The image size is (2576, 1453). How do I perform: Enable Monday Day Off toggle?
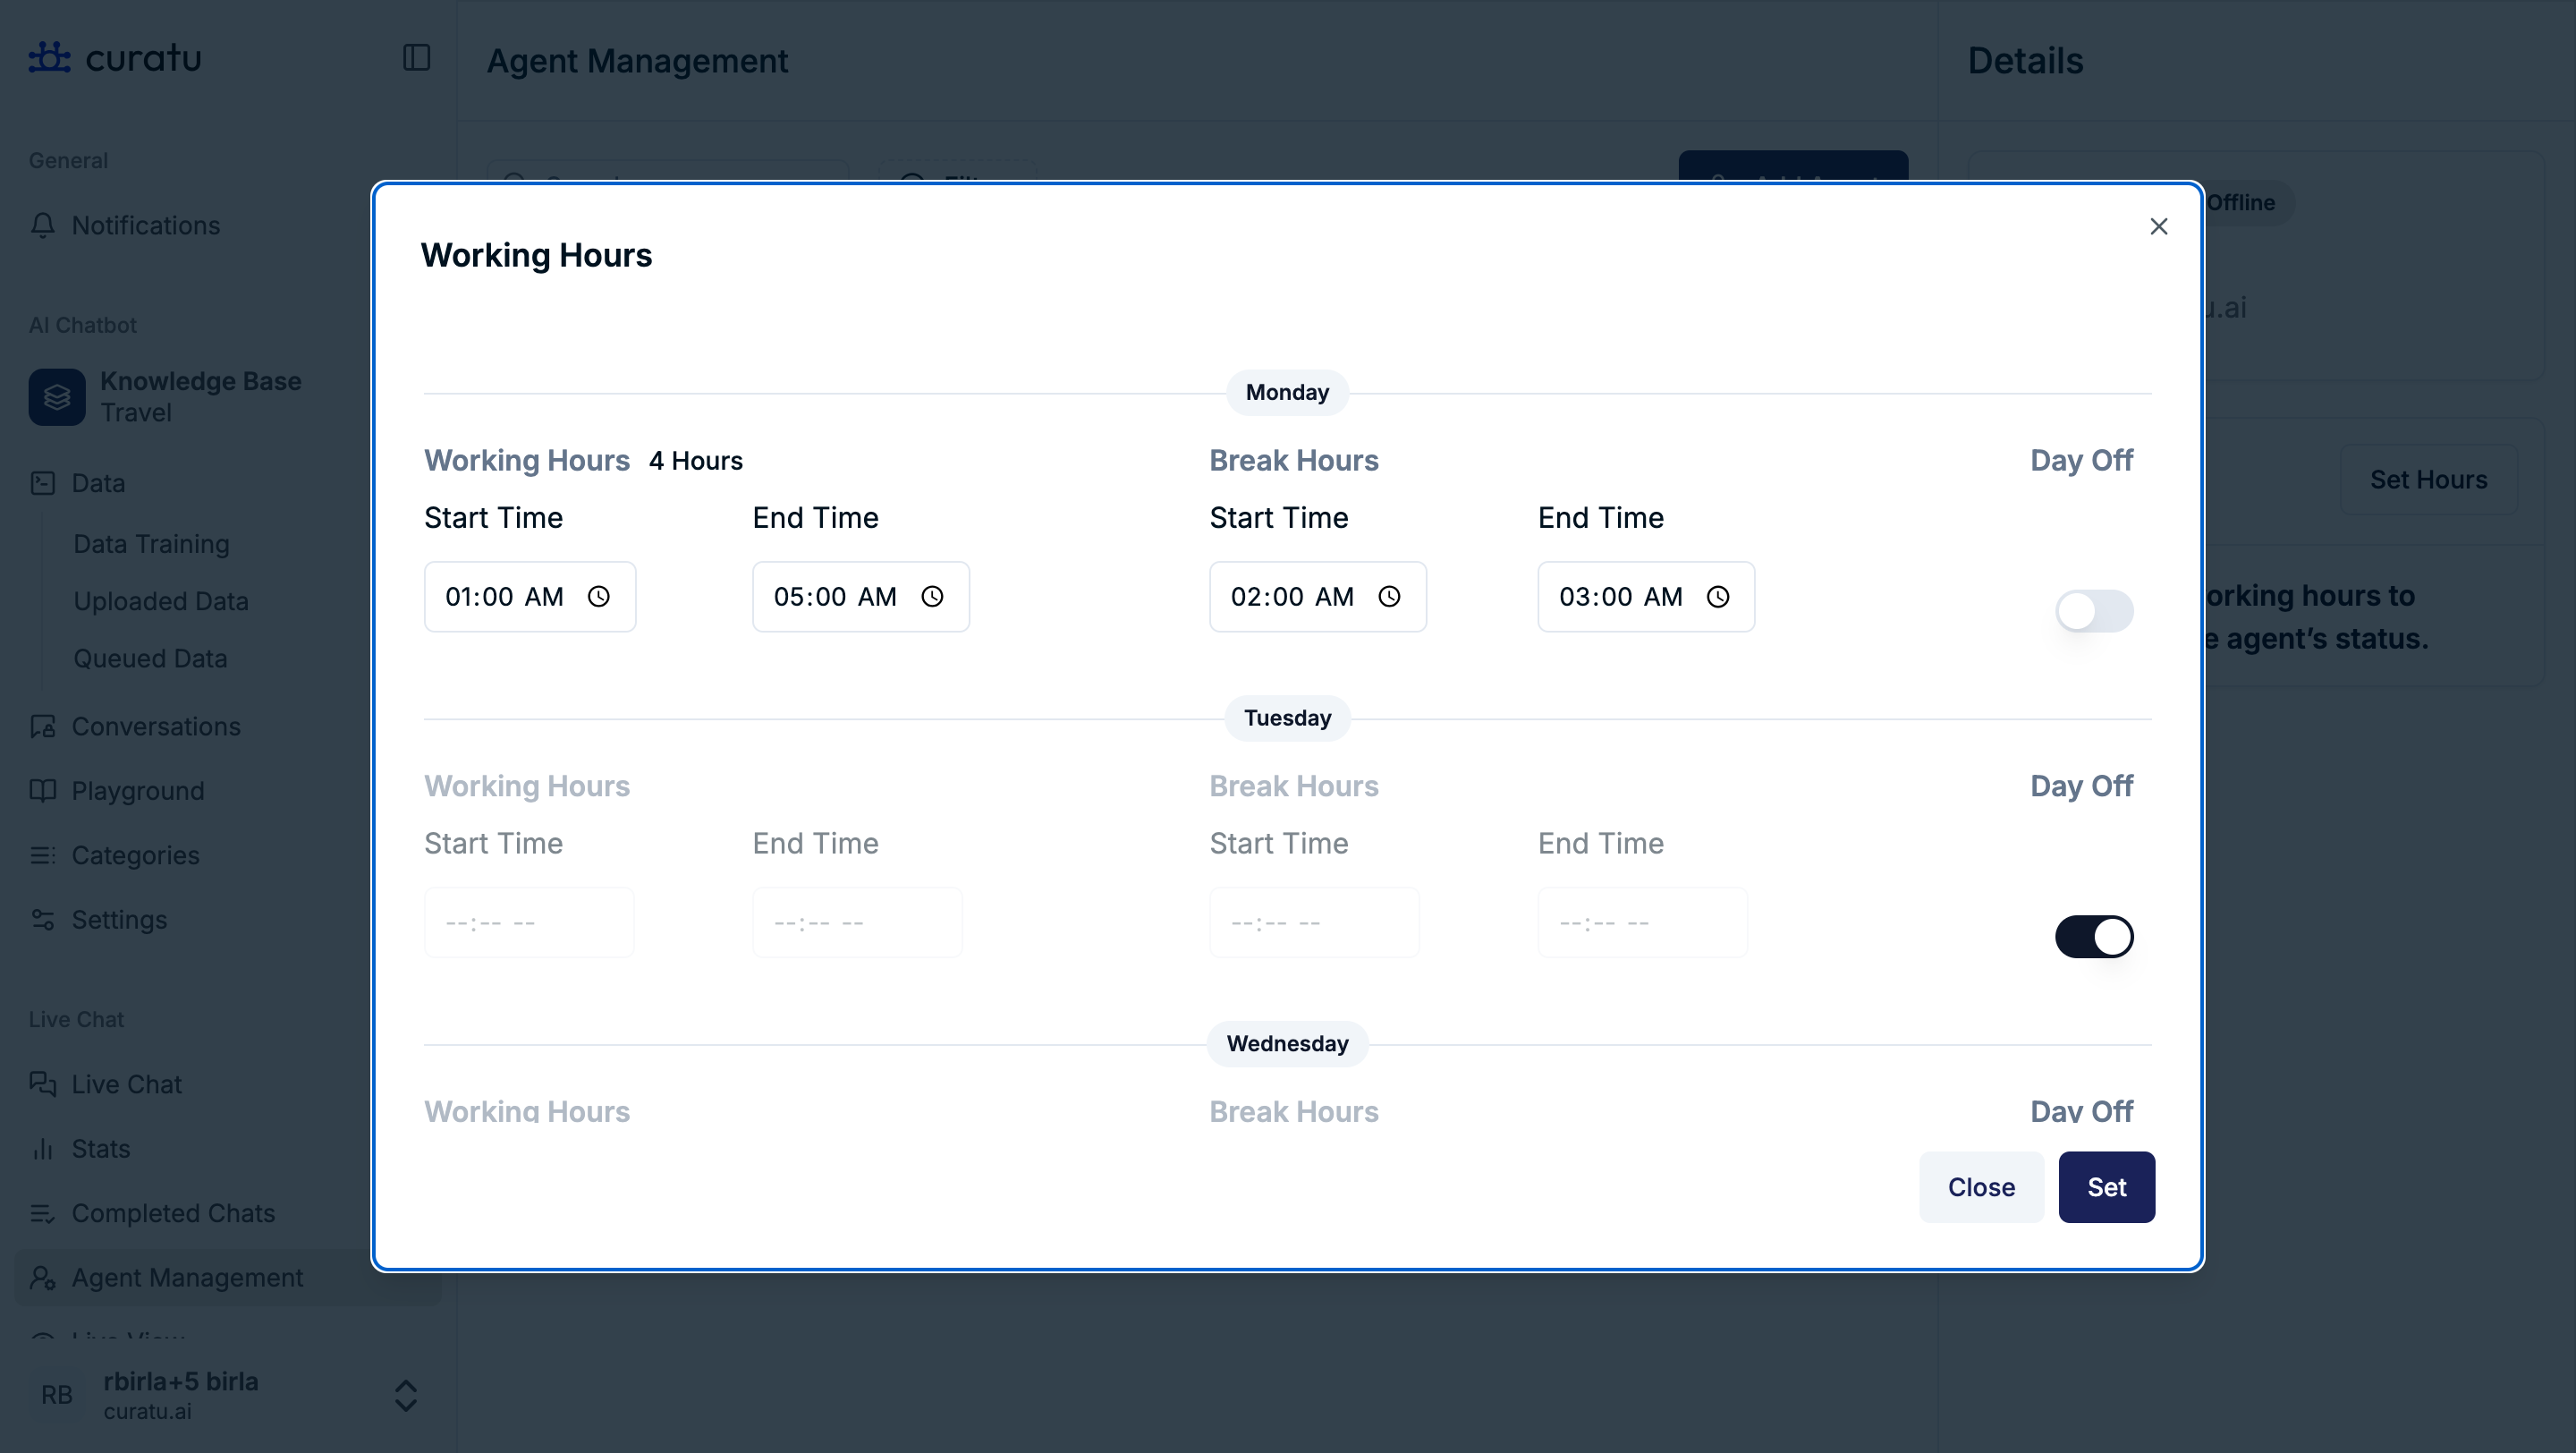pyautogui.click(x=2093, y=611)
